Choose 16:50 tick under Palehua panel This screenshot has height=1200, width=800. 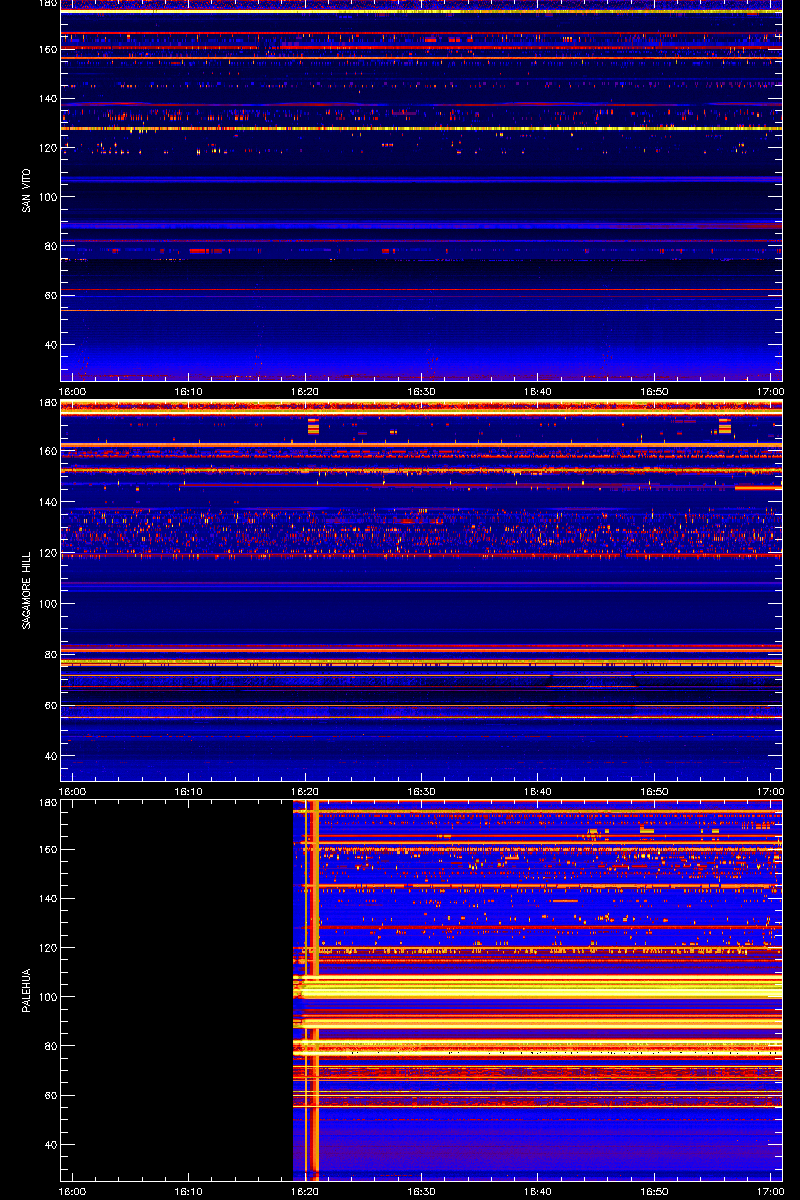(x=655, y=1192)
